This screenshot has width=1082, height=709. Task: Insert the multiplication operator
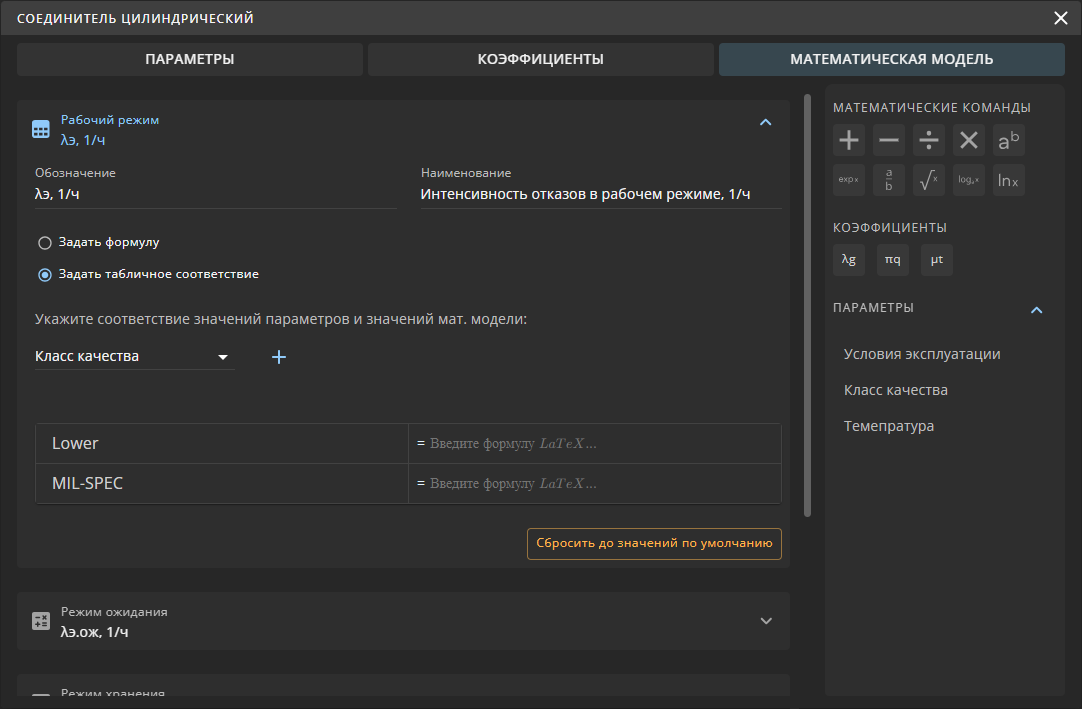pyautogui.click(x=969, y=140)
